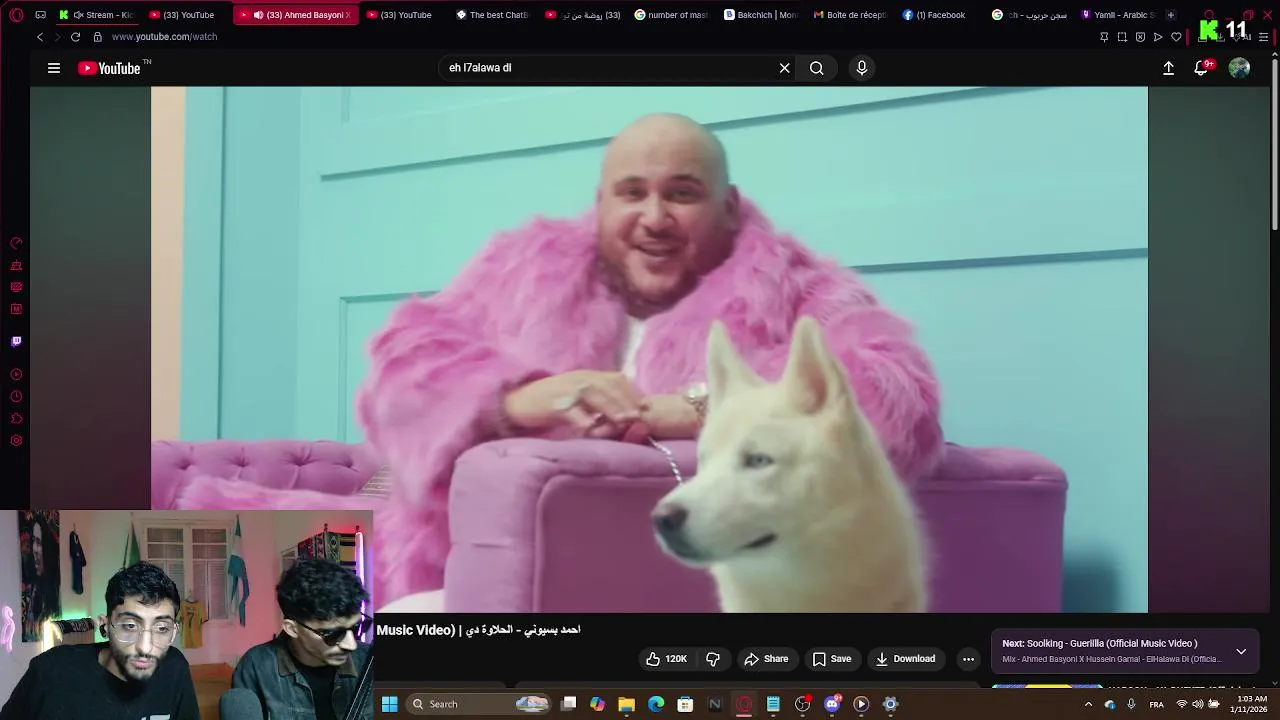Viewport: 1280px width, 720px height.
Task: Open the clock showing 1:03 AM
Action: point(1251,704)
